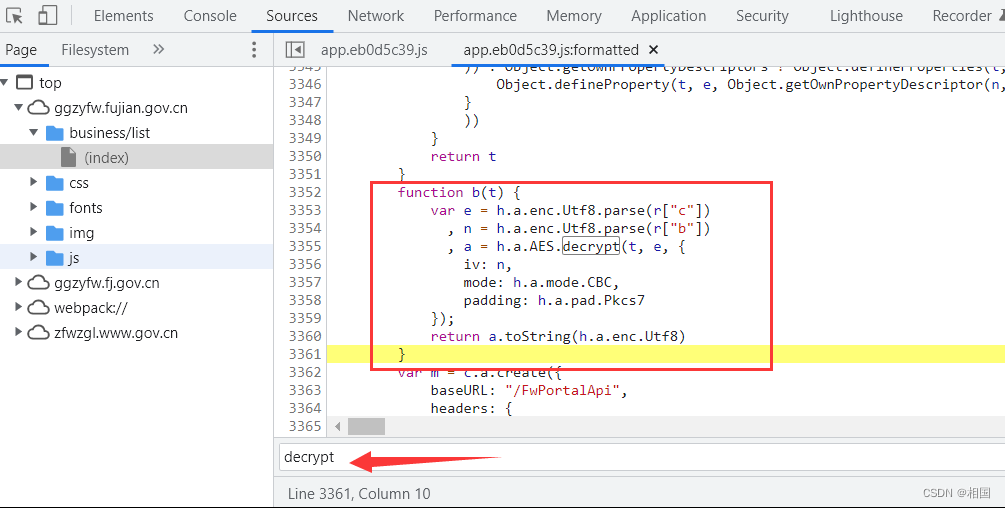The image size is (1005, 508).
Task: Select the img folder
Action: pyautogui.click(x=81, y=233)
